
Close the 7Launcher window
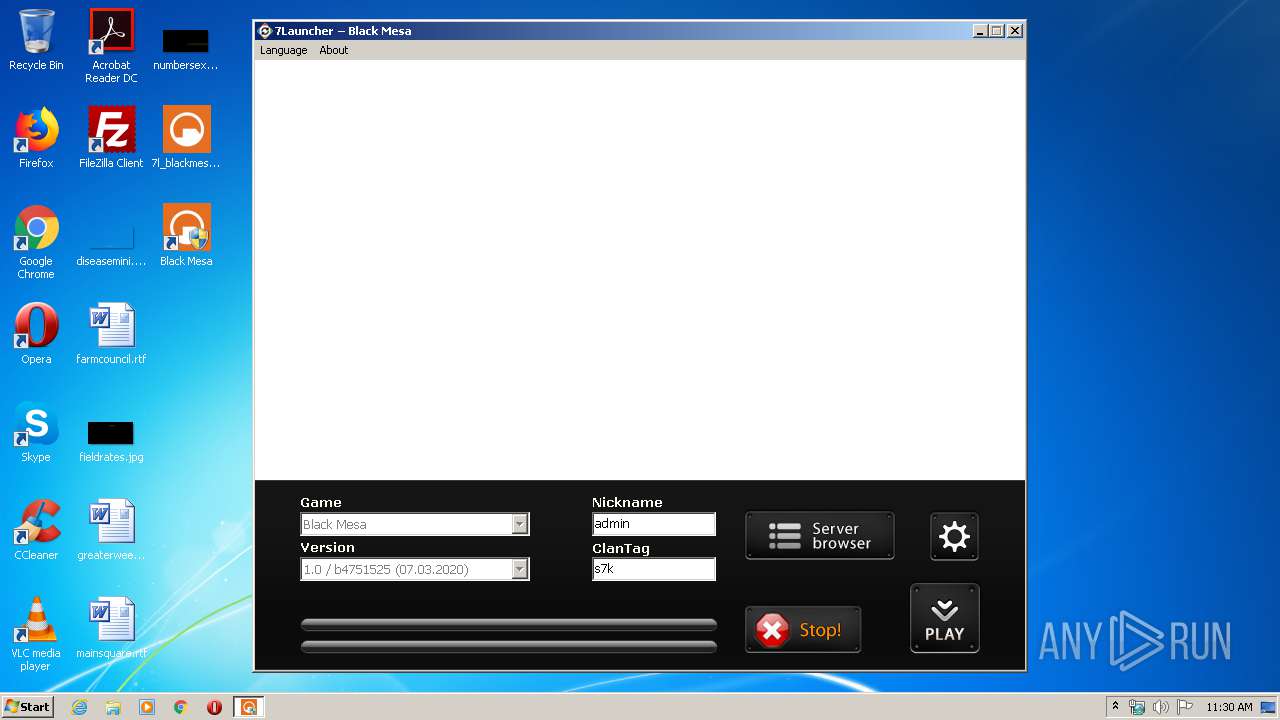pyautogui.click(x=1015, y=31)
